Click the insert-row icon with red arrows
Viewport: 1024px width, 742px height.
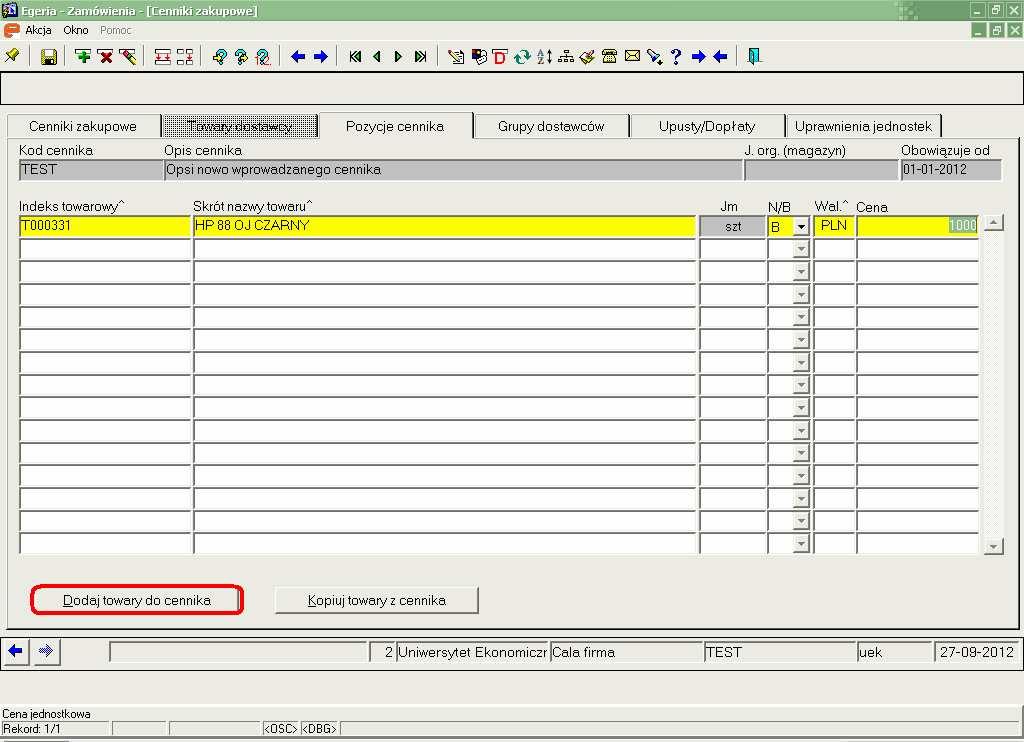click(163, 57)
